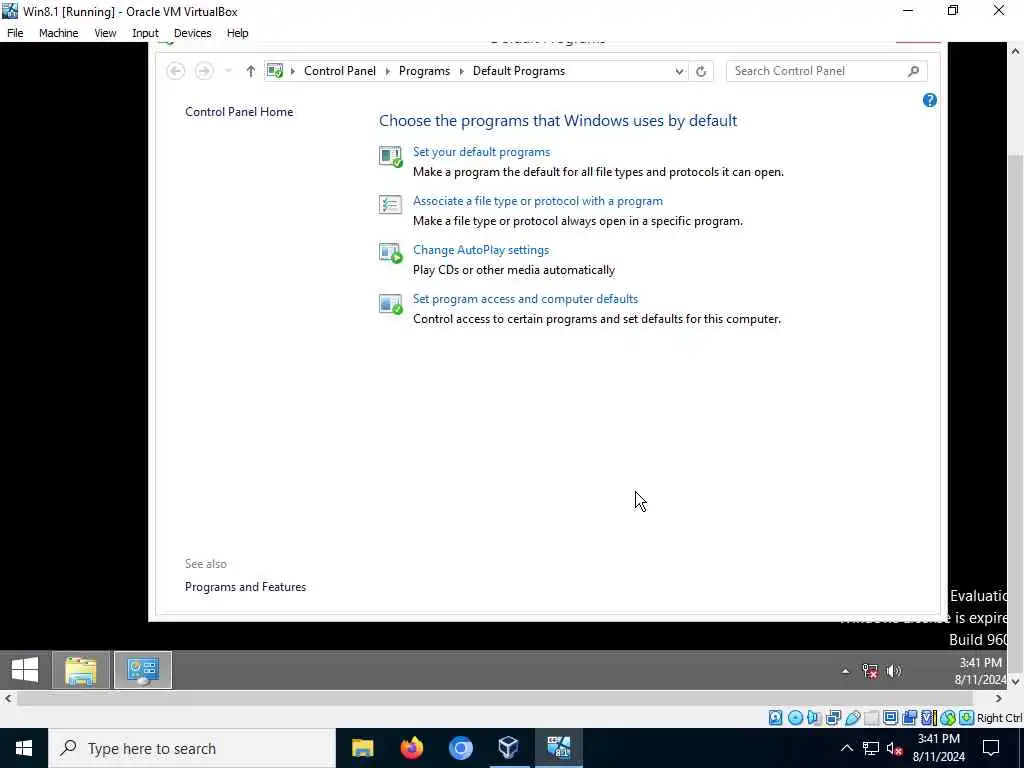
Task: Click VirtualBox network status icon
Action: coord(833,718)
